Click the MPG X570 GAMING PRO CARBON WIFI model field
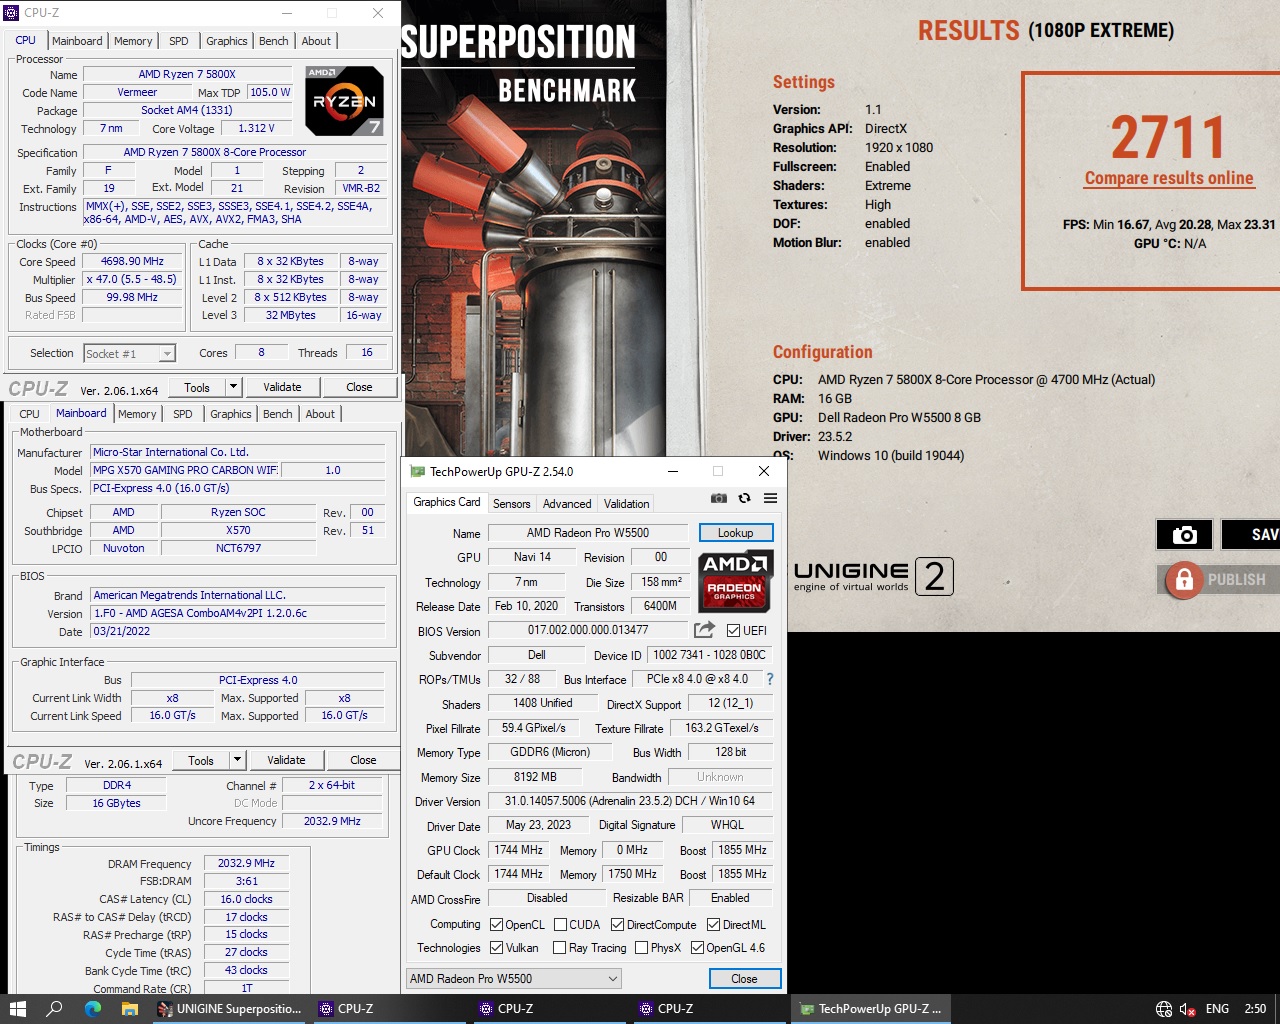 pyautogui.click(x=185, y=470)
